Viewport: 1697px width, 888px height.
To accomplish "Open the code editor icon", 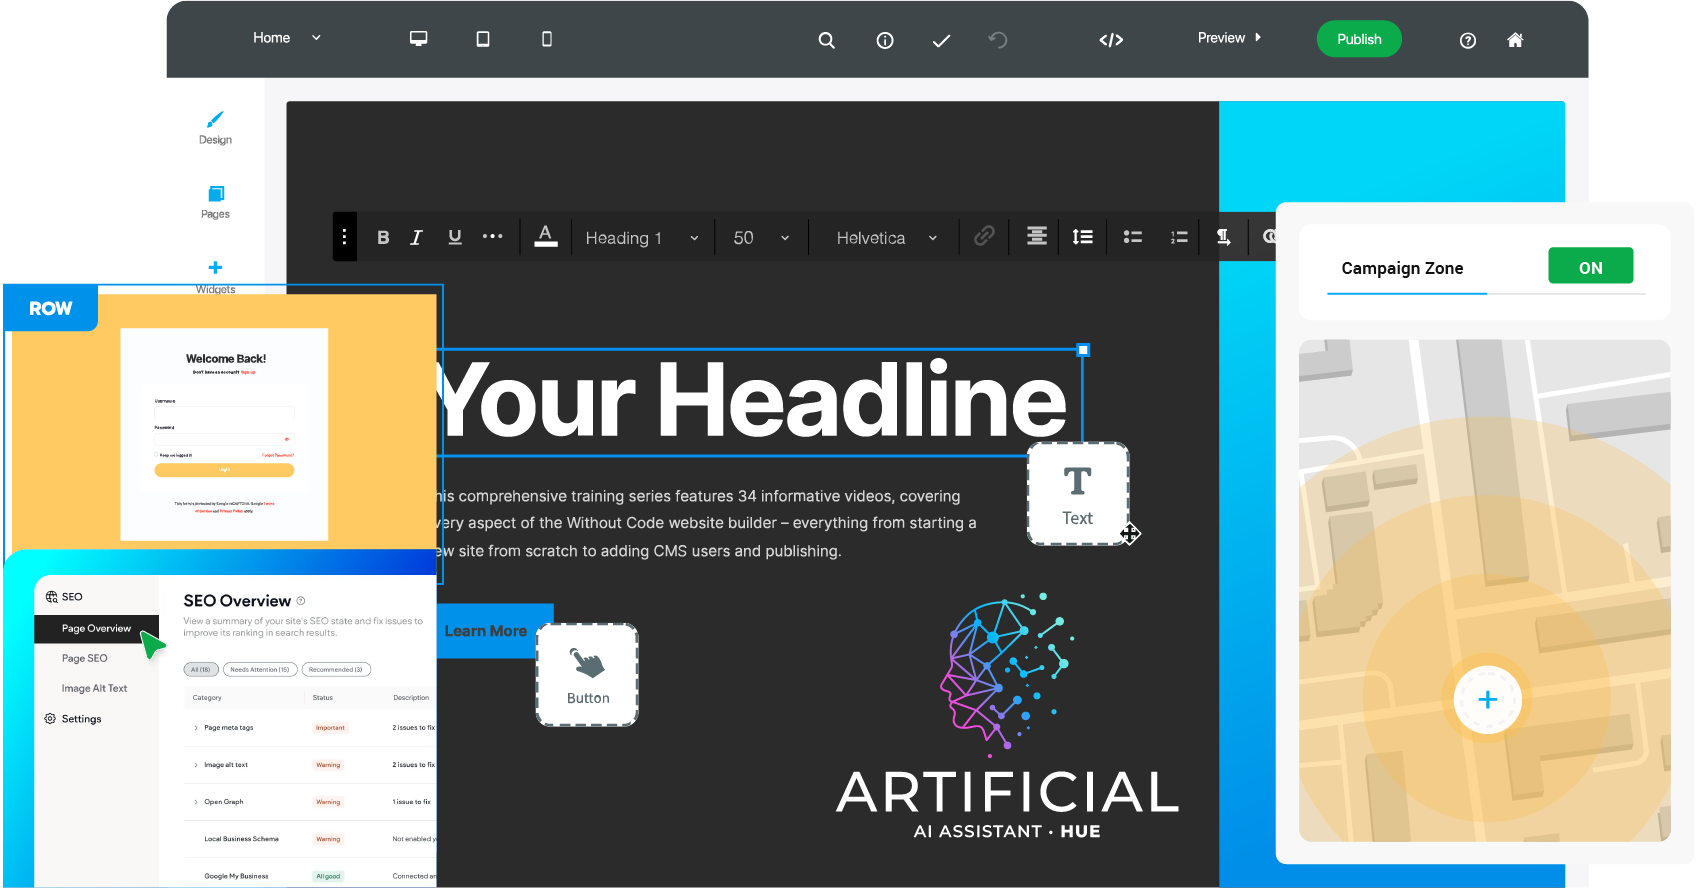I will pos(1111,40).
